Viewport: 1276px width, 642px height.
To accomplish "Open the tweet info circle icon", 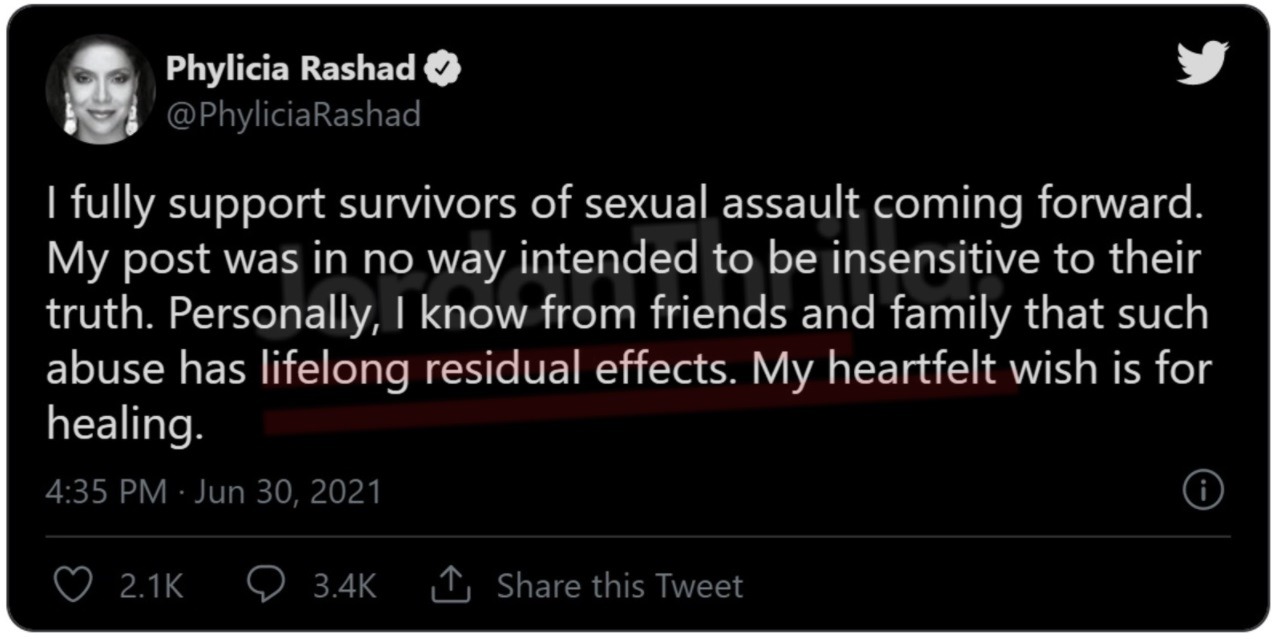I will (x=1202, y=491).
